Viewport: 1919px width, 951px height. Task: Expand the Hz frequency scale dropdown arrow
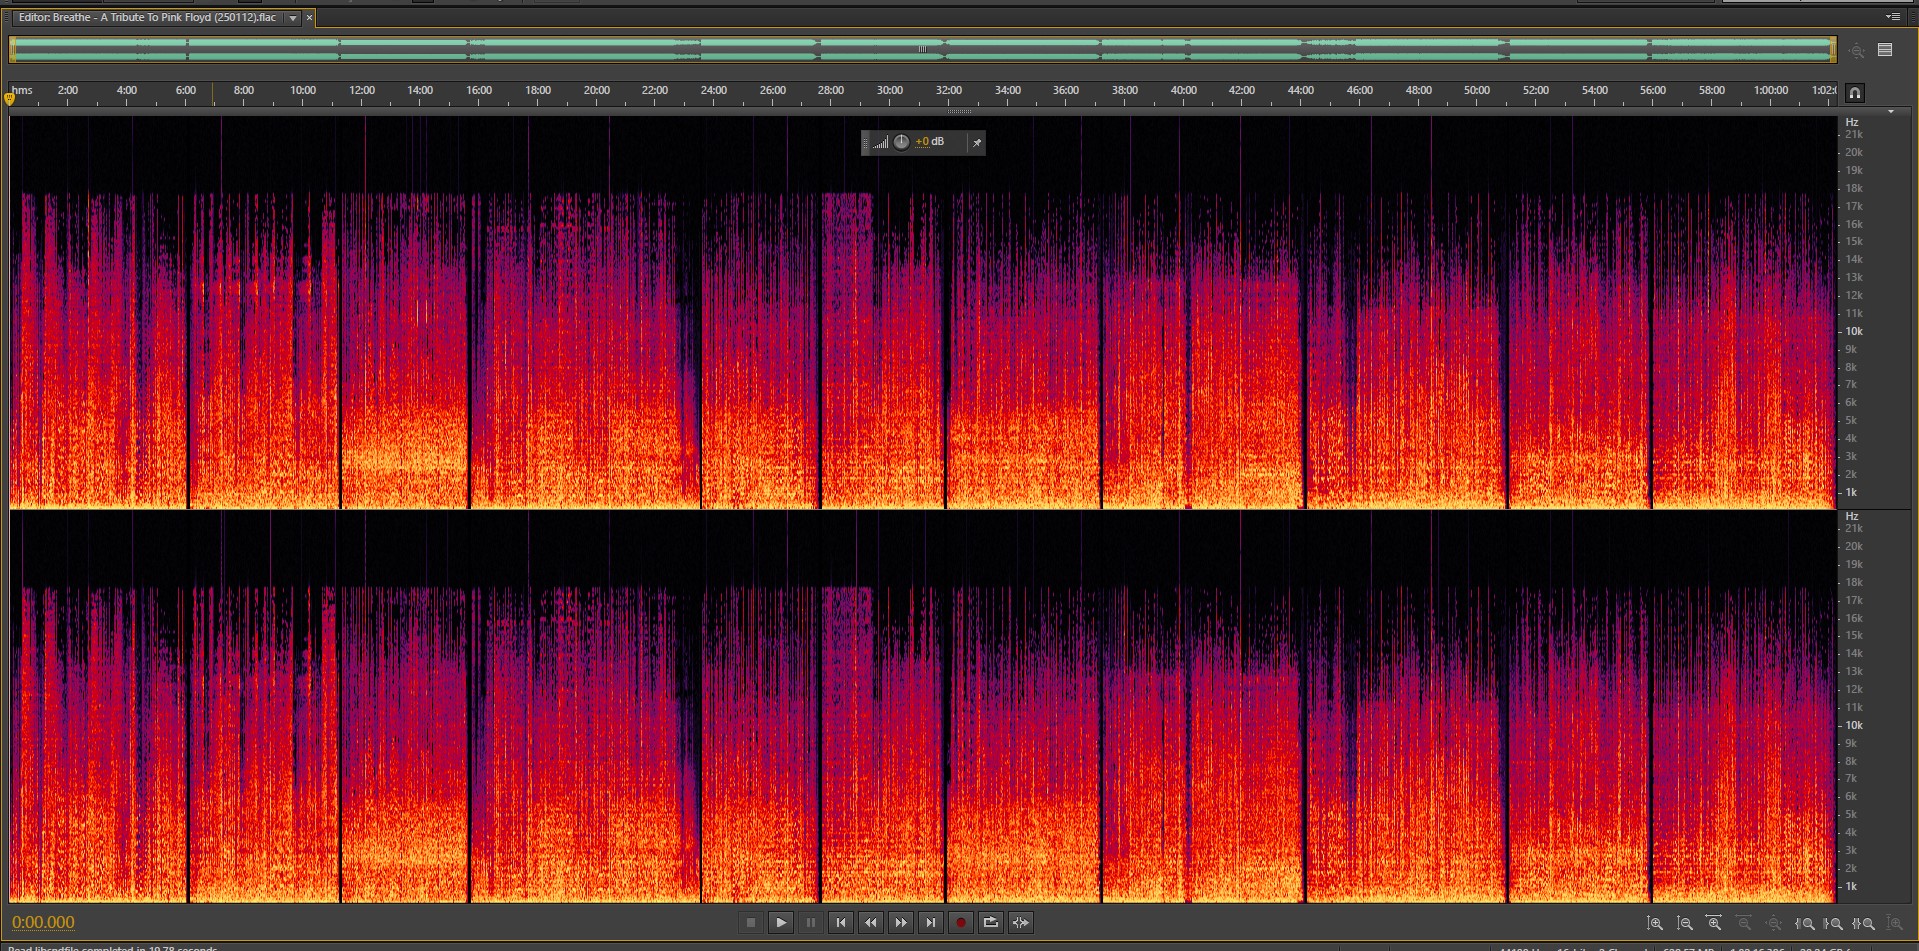point(1890,112)
